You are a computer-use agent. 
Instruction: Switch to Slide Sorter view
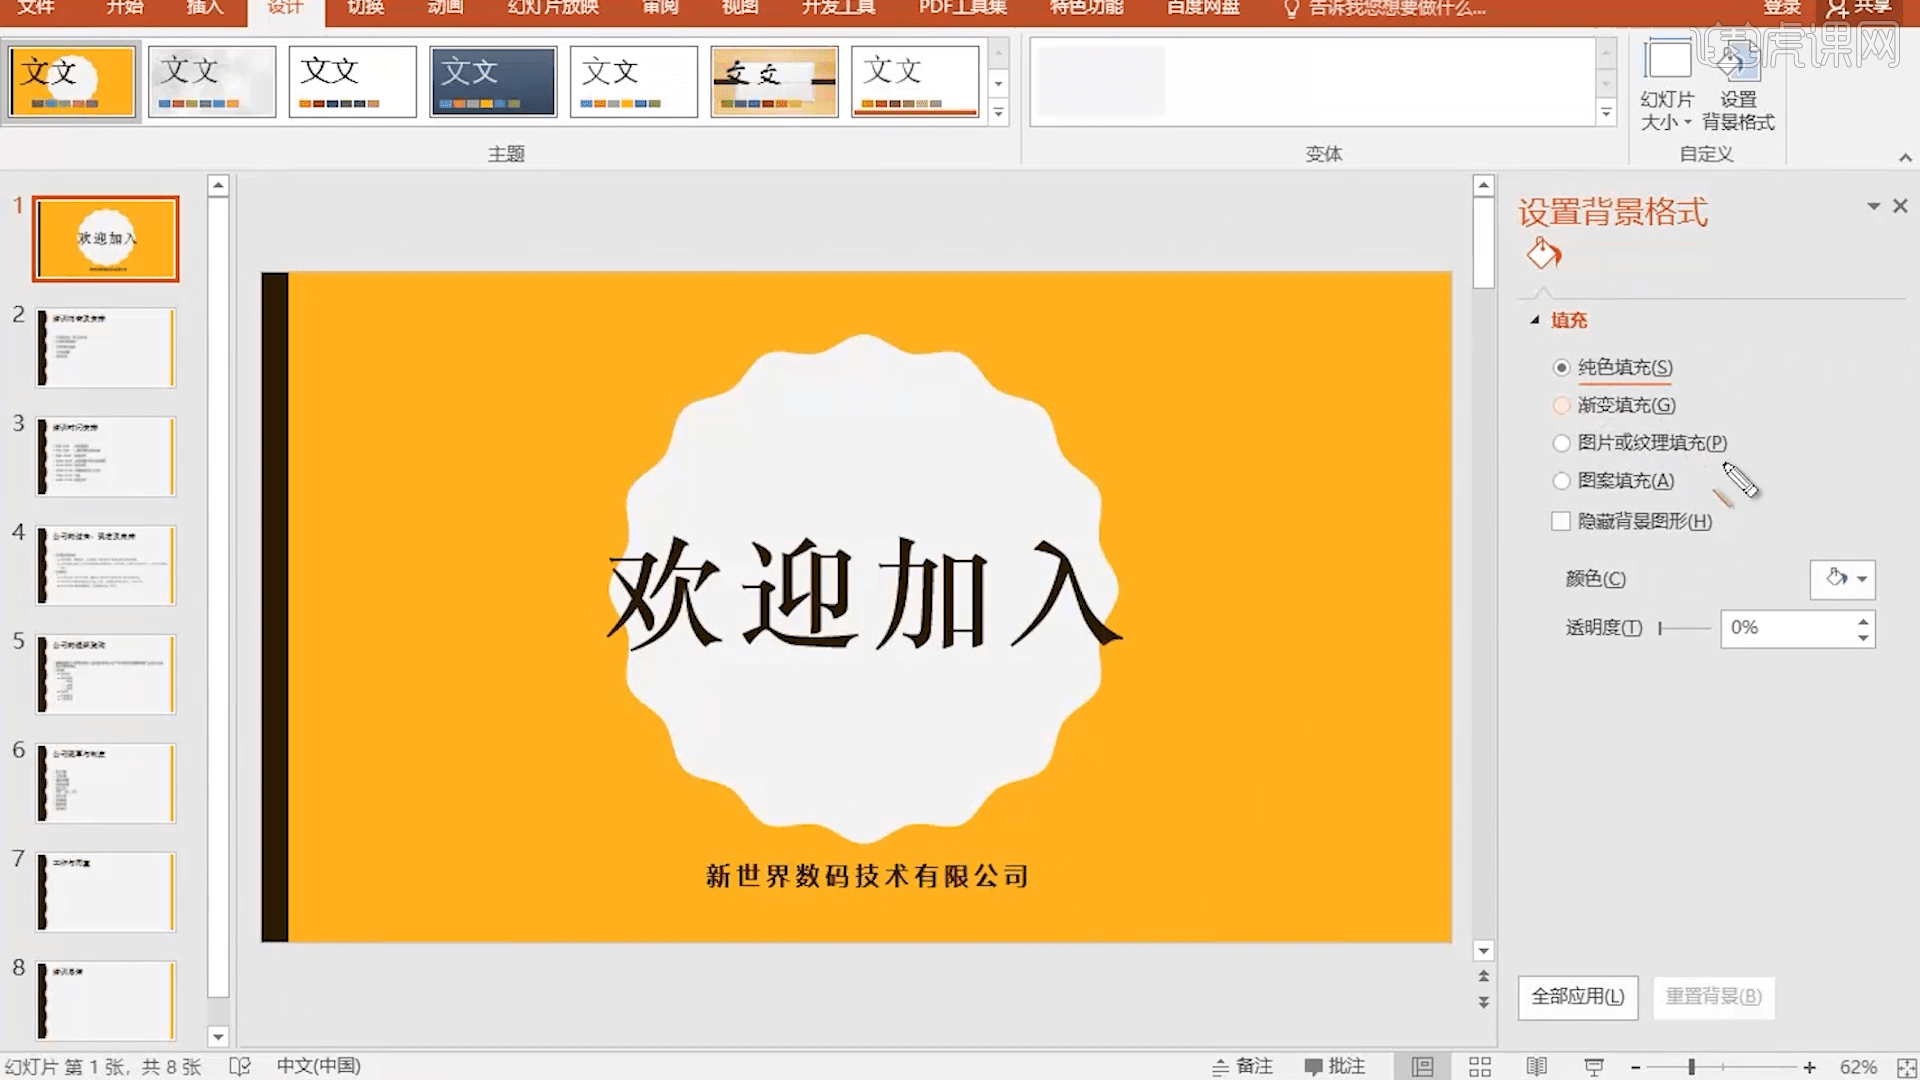[1480, 1066]
